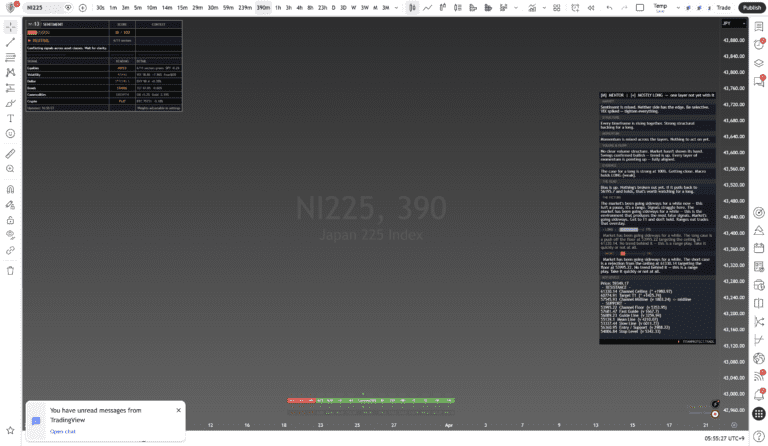Add a symbol with plus circle
768x446 pixels.
(x=82, y=8)
